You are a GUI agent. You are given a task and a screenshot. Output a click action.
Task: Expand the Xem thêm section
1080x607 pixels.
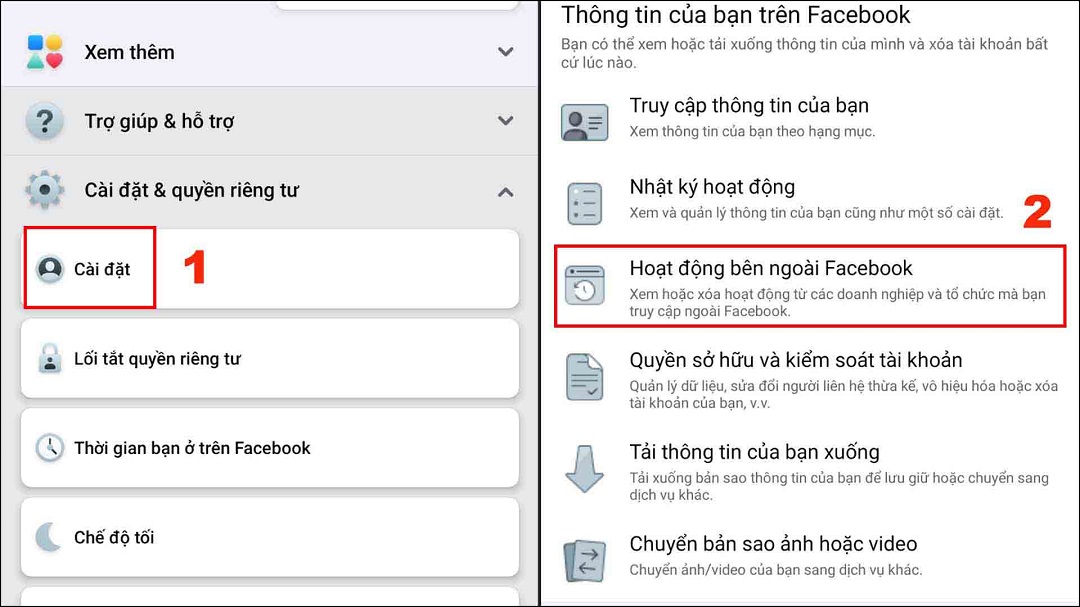(507, 51)
